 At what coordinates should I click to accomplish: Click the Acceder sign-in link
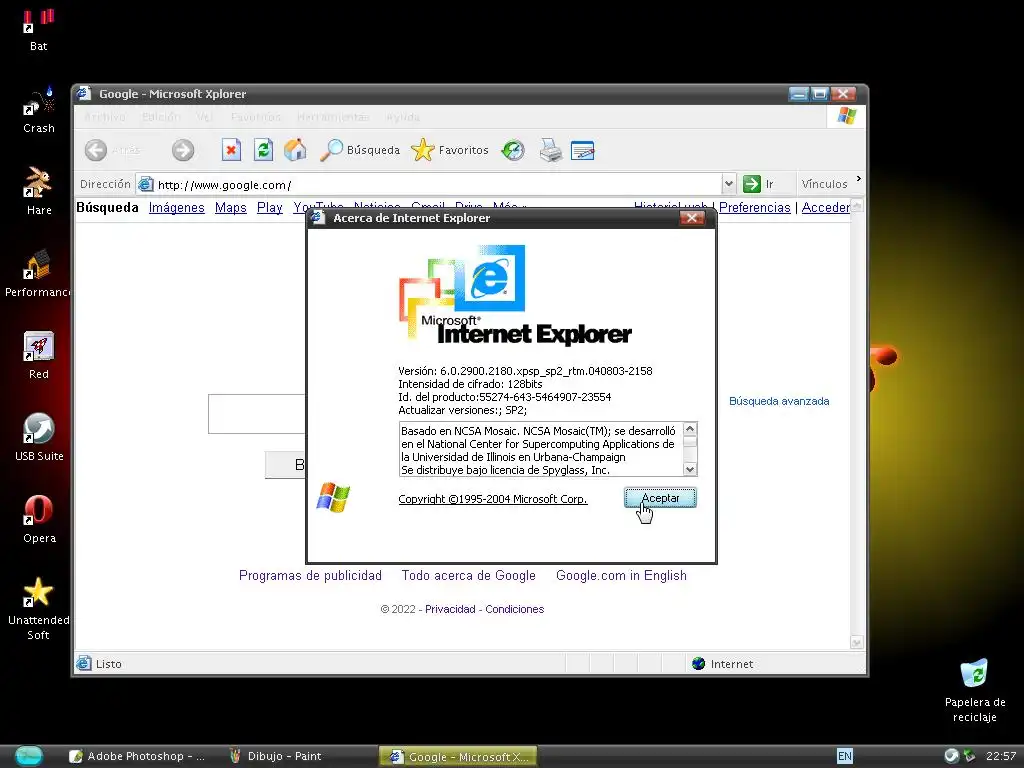pyautogui.click(x=825, y=208)
